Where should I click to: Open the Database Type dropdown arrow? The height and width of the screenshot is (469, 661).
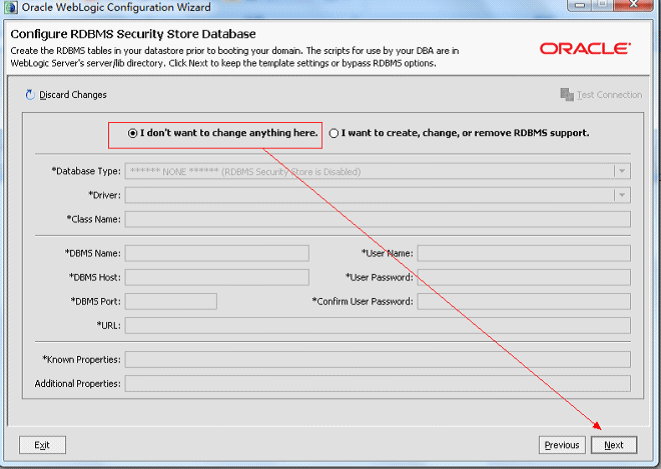(622, 171)
